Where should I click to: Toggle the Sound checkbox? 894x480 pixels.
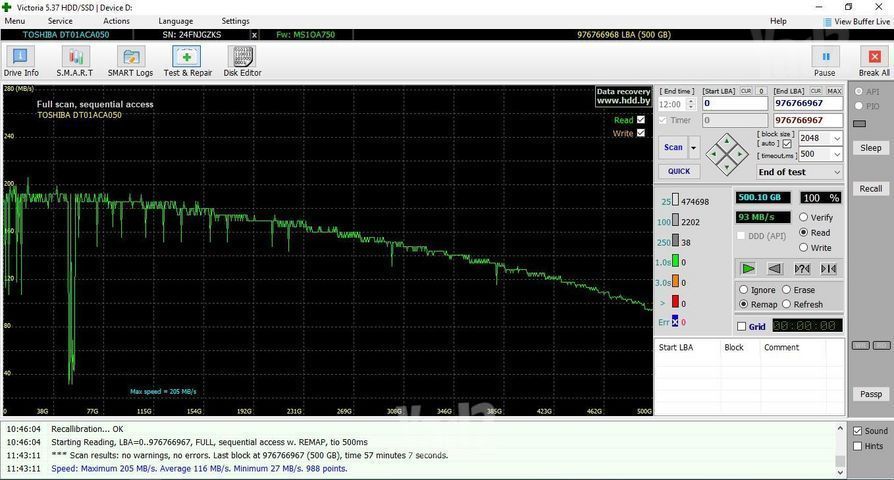click(x=858, y=431)
